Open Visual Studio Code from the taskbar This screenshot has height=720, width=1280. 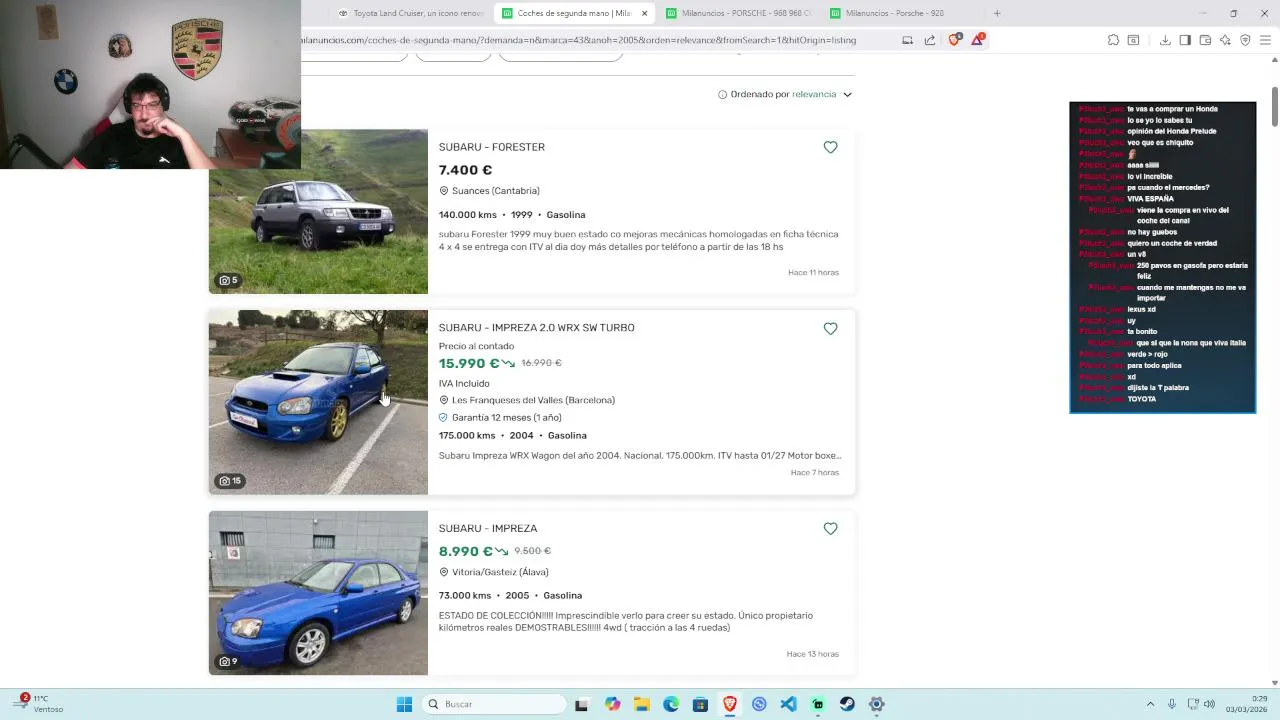point(789,704)
